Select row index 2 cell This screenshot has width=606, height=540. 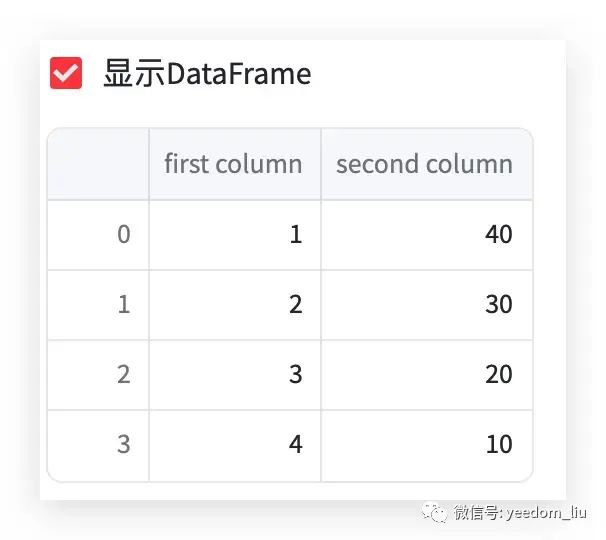pyautogui.click(x=98, y=375)
